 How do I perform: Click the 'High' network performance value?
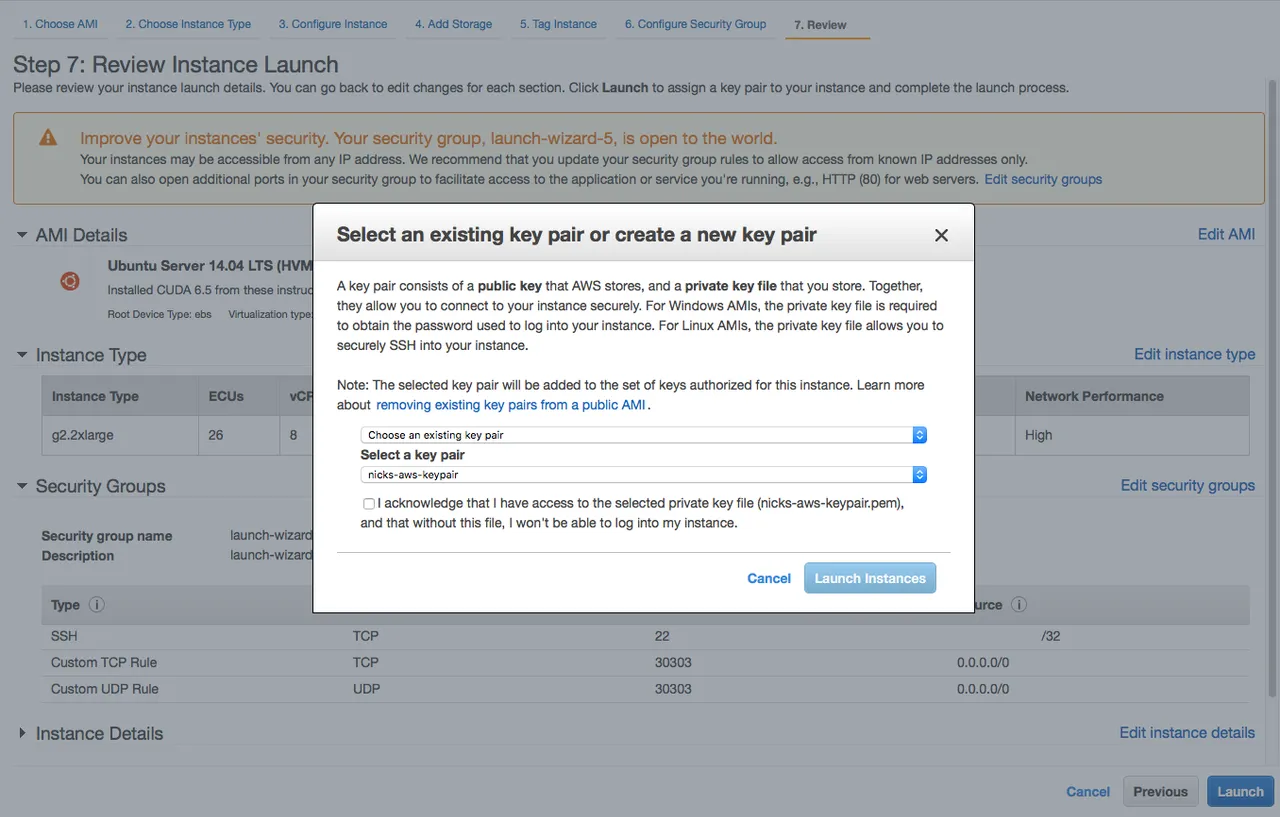pyautogui.click(x=1038, y=435)
